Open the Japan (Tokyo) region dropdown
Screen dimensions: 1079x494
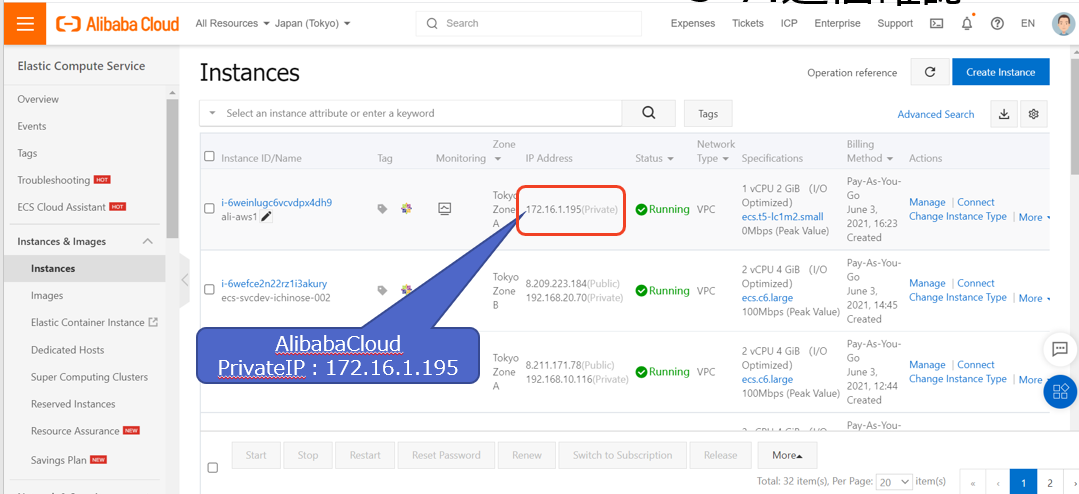(312, 23)
